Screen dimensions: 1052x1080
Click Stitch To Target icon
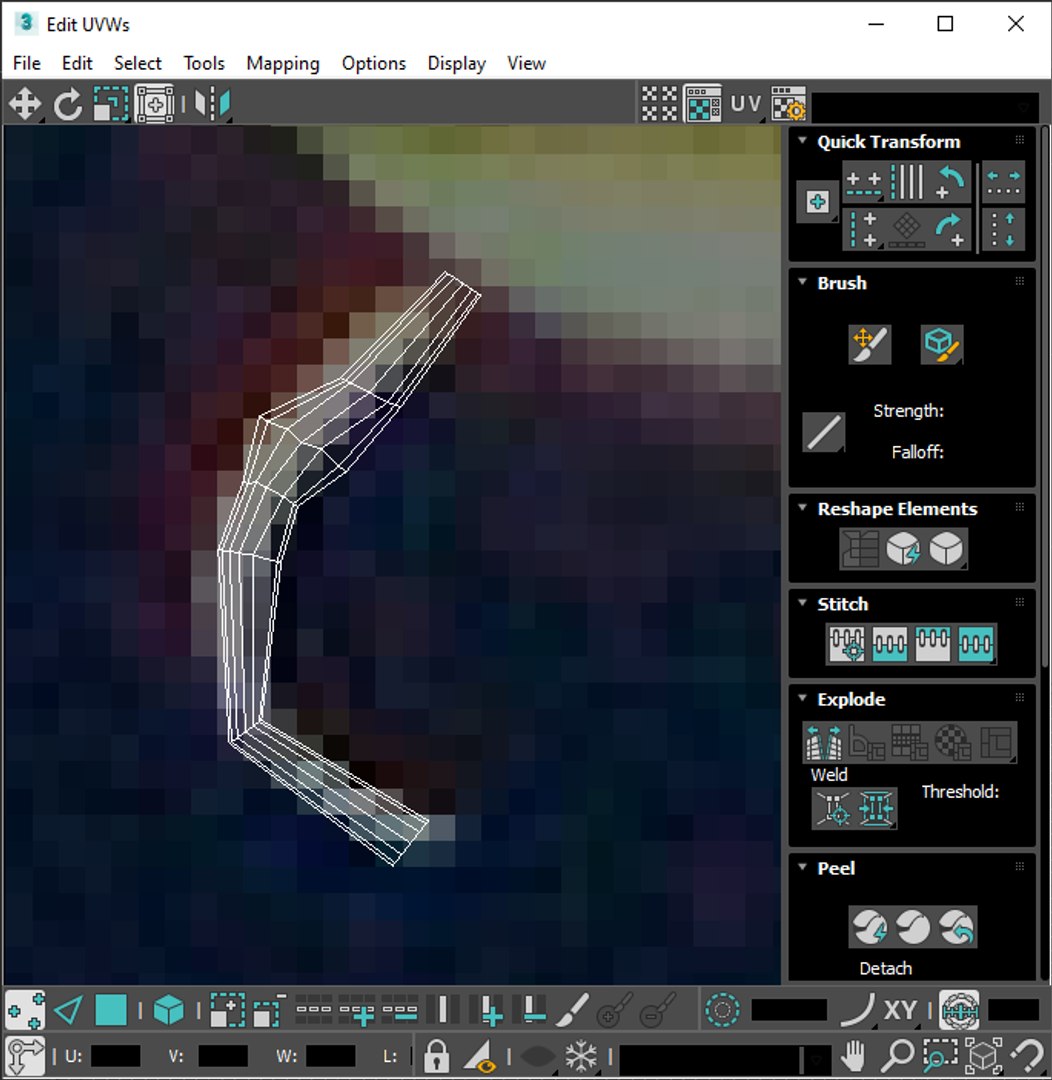[x=847, y=644]
